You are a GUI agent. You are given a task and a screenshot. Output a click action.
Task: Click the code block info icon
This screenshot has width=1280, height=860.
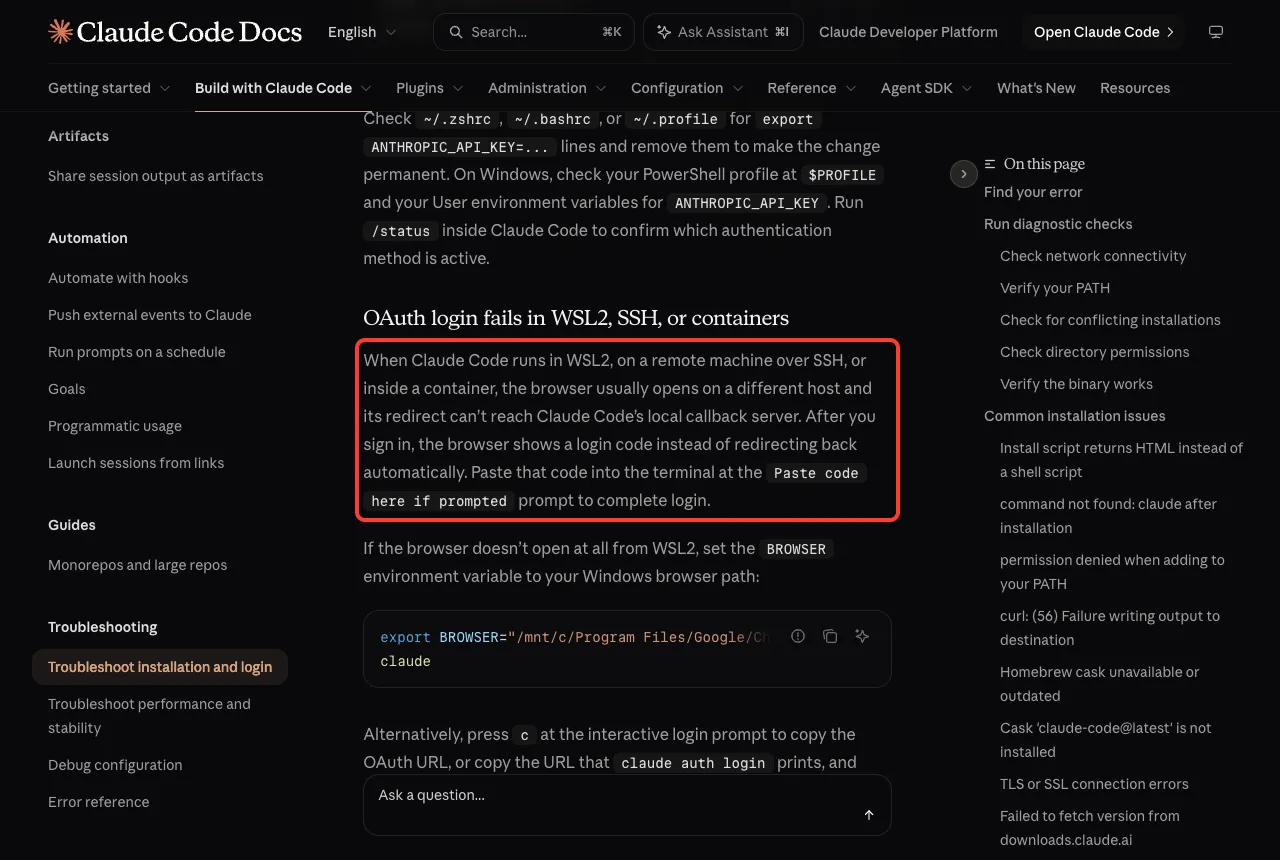(798, 636)
